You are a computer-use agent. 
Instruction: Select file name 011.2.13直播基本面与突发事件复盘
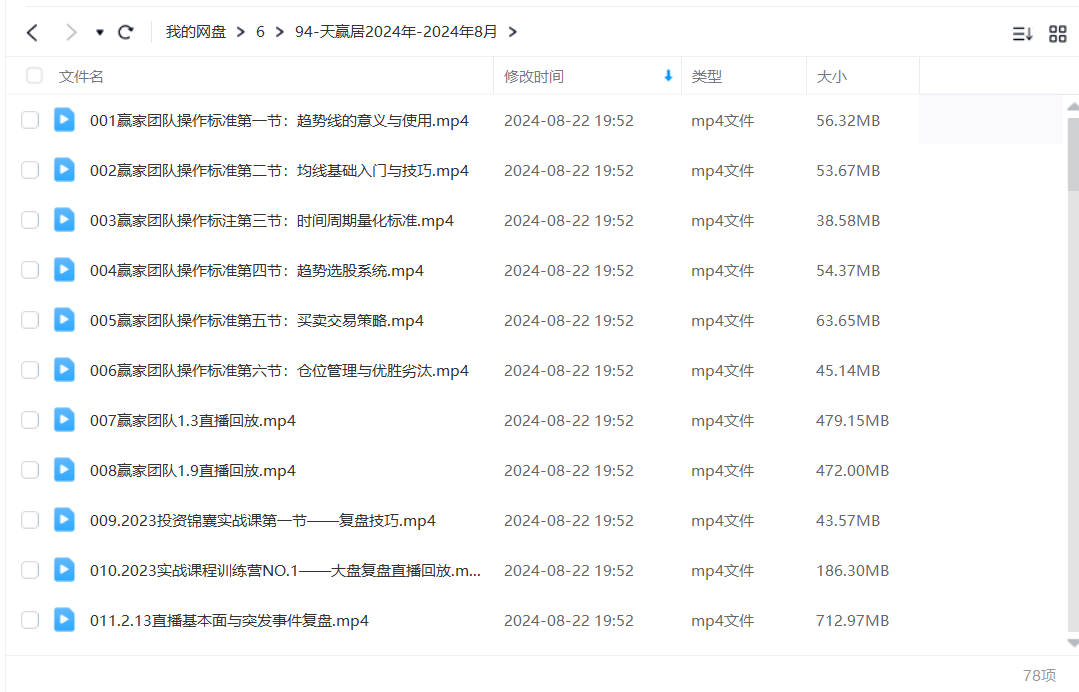[229, 621]
